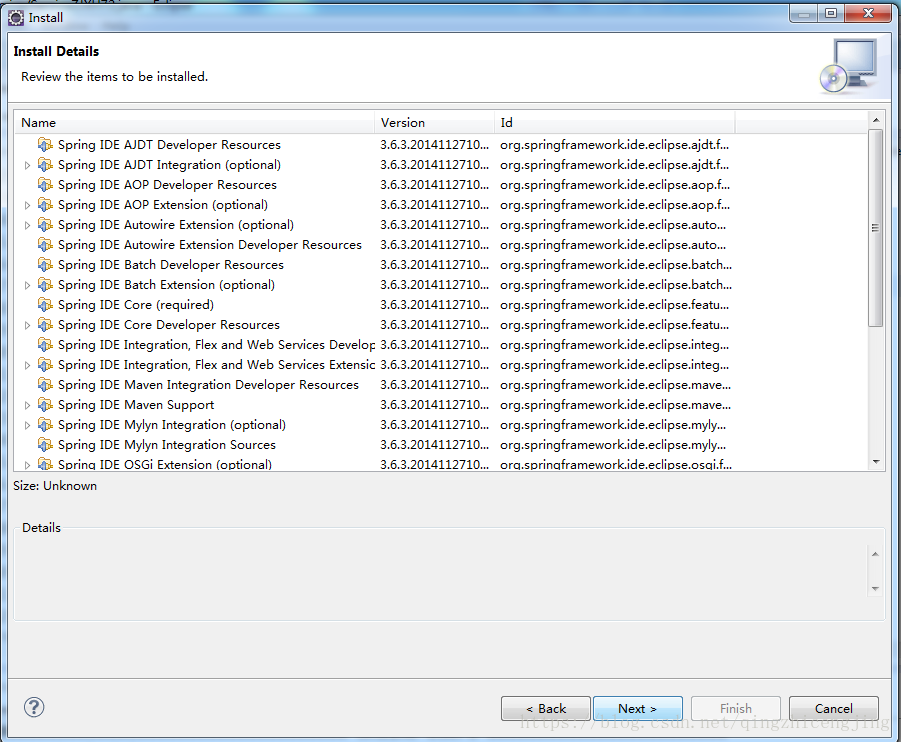901x742 pixels.
Task: Click the feature icon of Spring IDE AOP Developer Resources
Action: [45, 184]
